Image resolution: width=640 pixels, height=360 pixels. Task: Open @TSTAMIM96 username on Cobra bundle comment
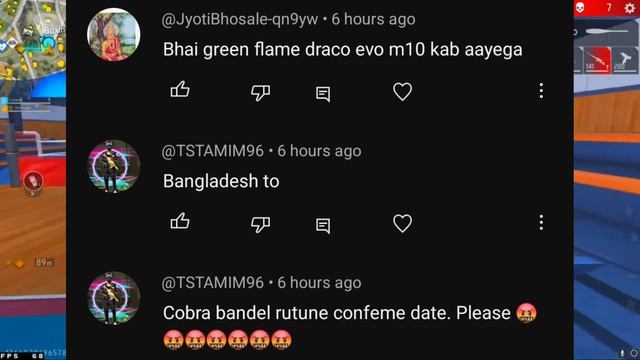(x=213, y=282)
